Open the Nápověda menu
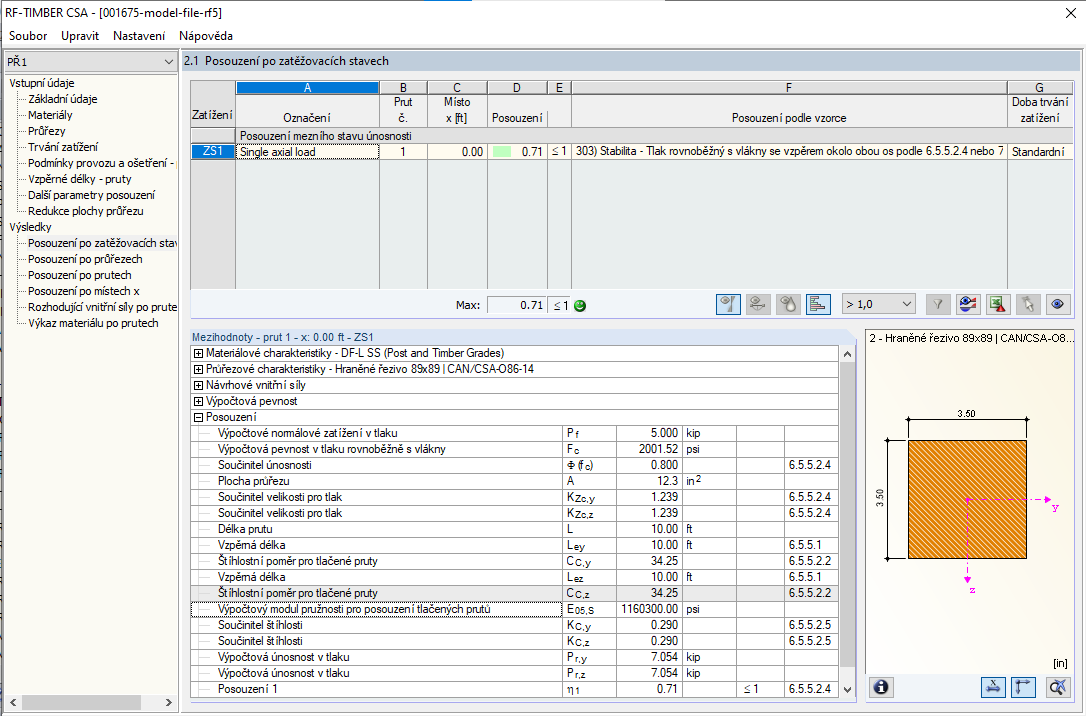The image size is (1086, 716). 206,36
